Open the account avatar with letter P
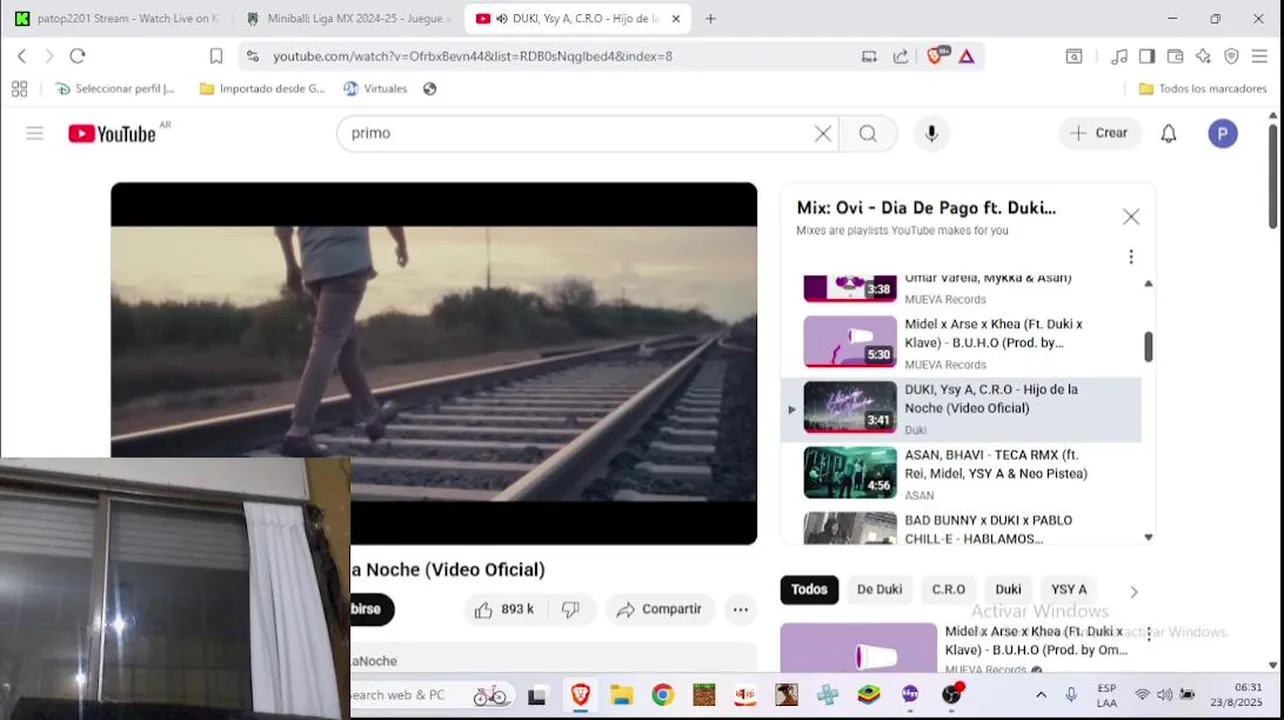Viewport: 1284px width, 720px height. coord(1222,133)
